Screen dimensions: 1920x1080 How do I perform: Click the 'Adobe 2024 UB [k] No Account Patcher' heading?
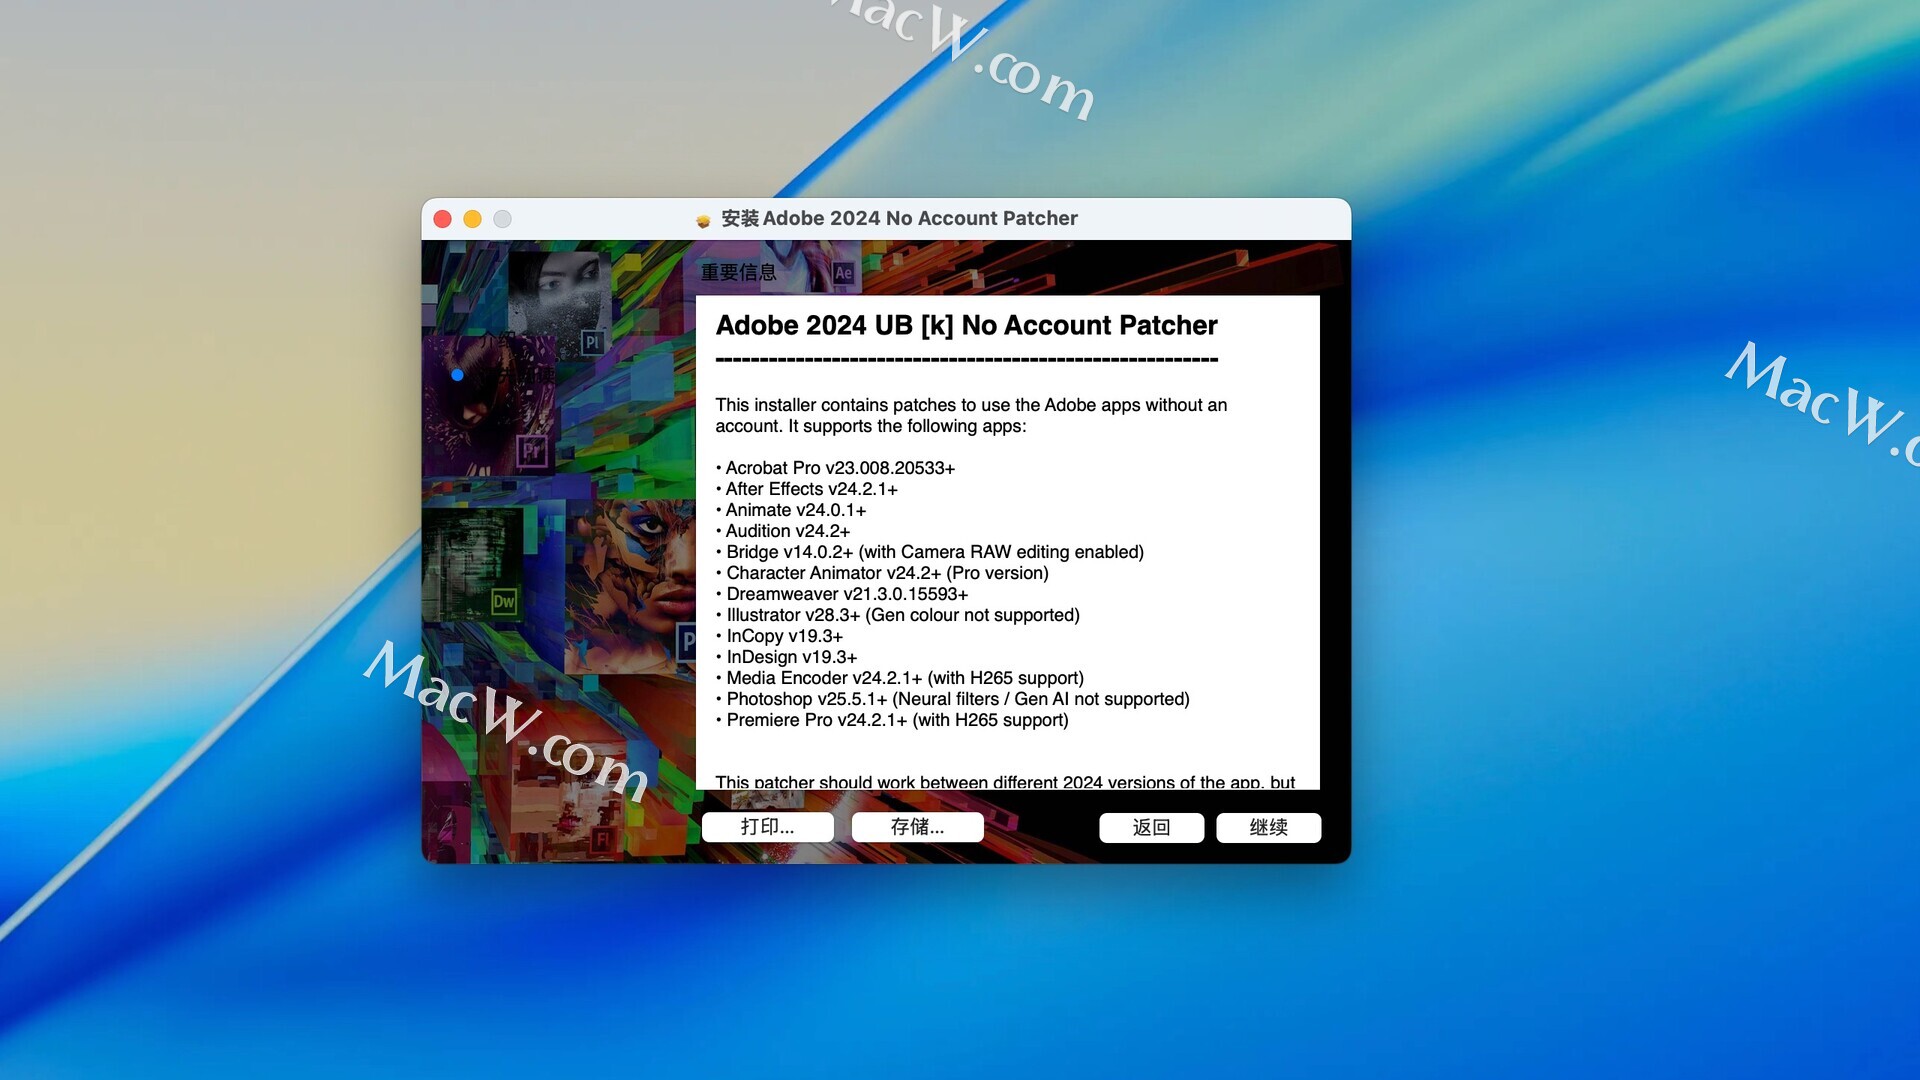click(x=966, y=325)
